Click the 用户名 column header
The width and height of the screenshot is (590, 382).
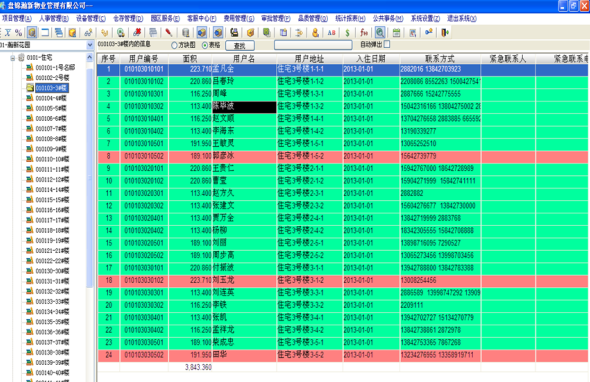coord(244,59)
